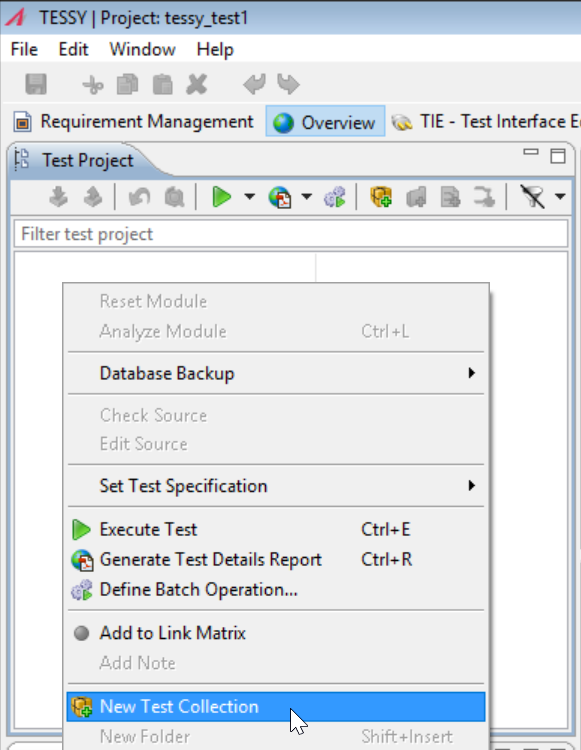This screenshot has width=581, height=750.
Task: Select New Test Collection from context menu
Action: point(276,706)
